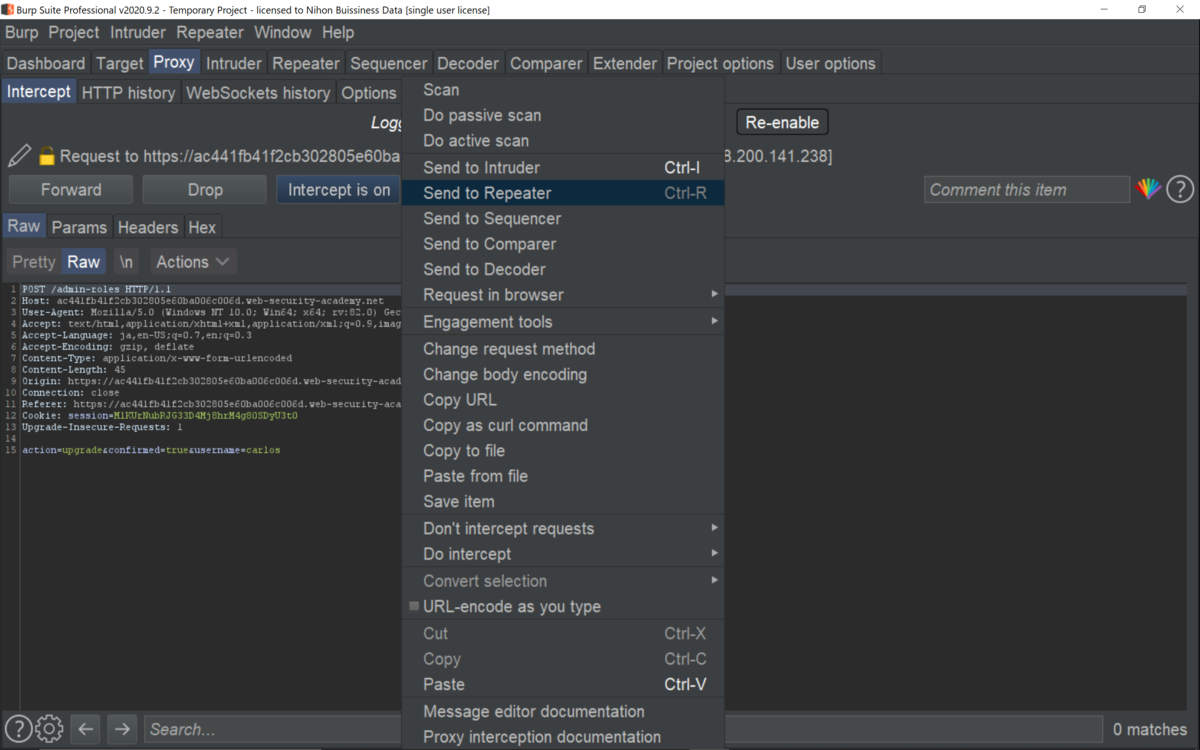Toggle the Intercept is on button
Image resolution: width=1200 pixels, height=750 pixels.
coord(339,190)
